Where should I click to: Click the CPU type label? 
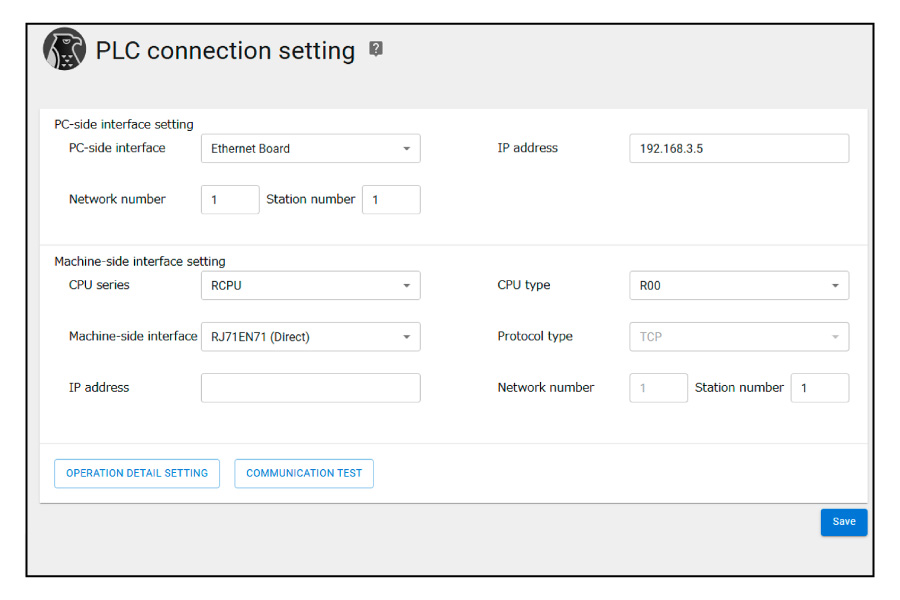524,286
